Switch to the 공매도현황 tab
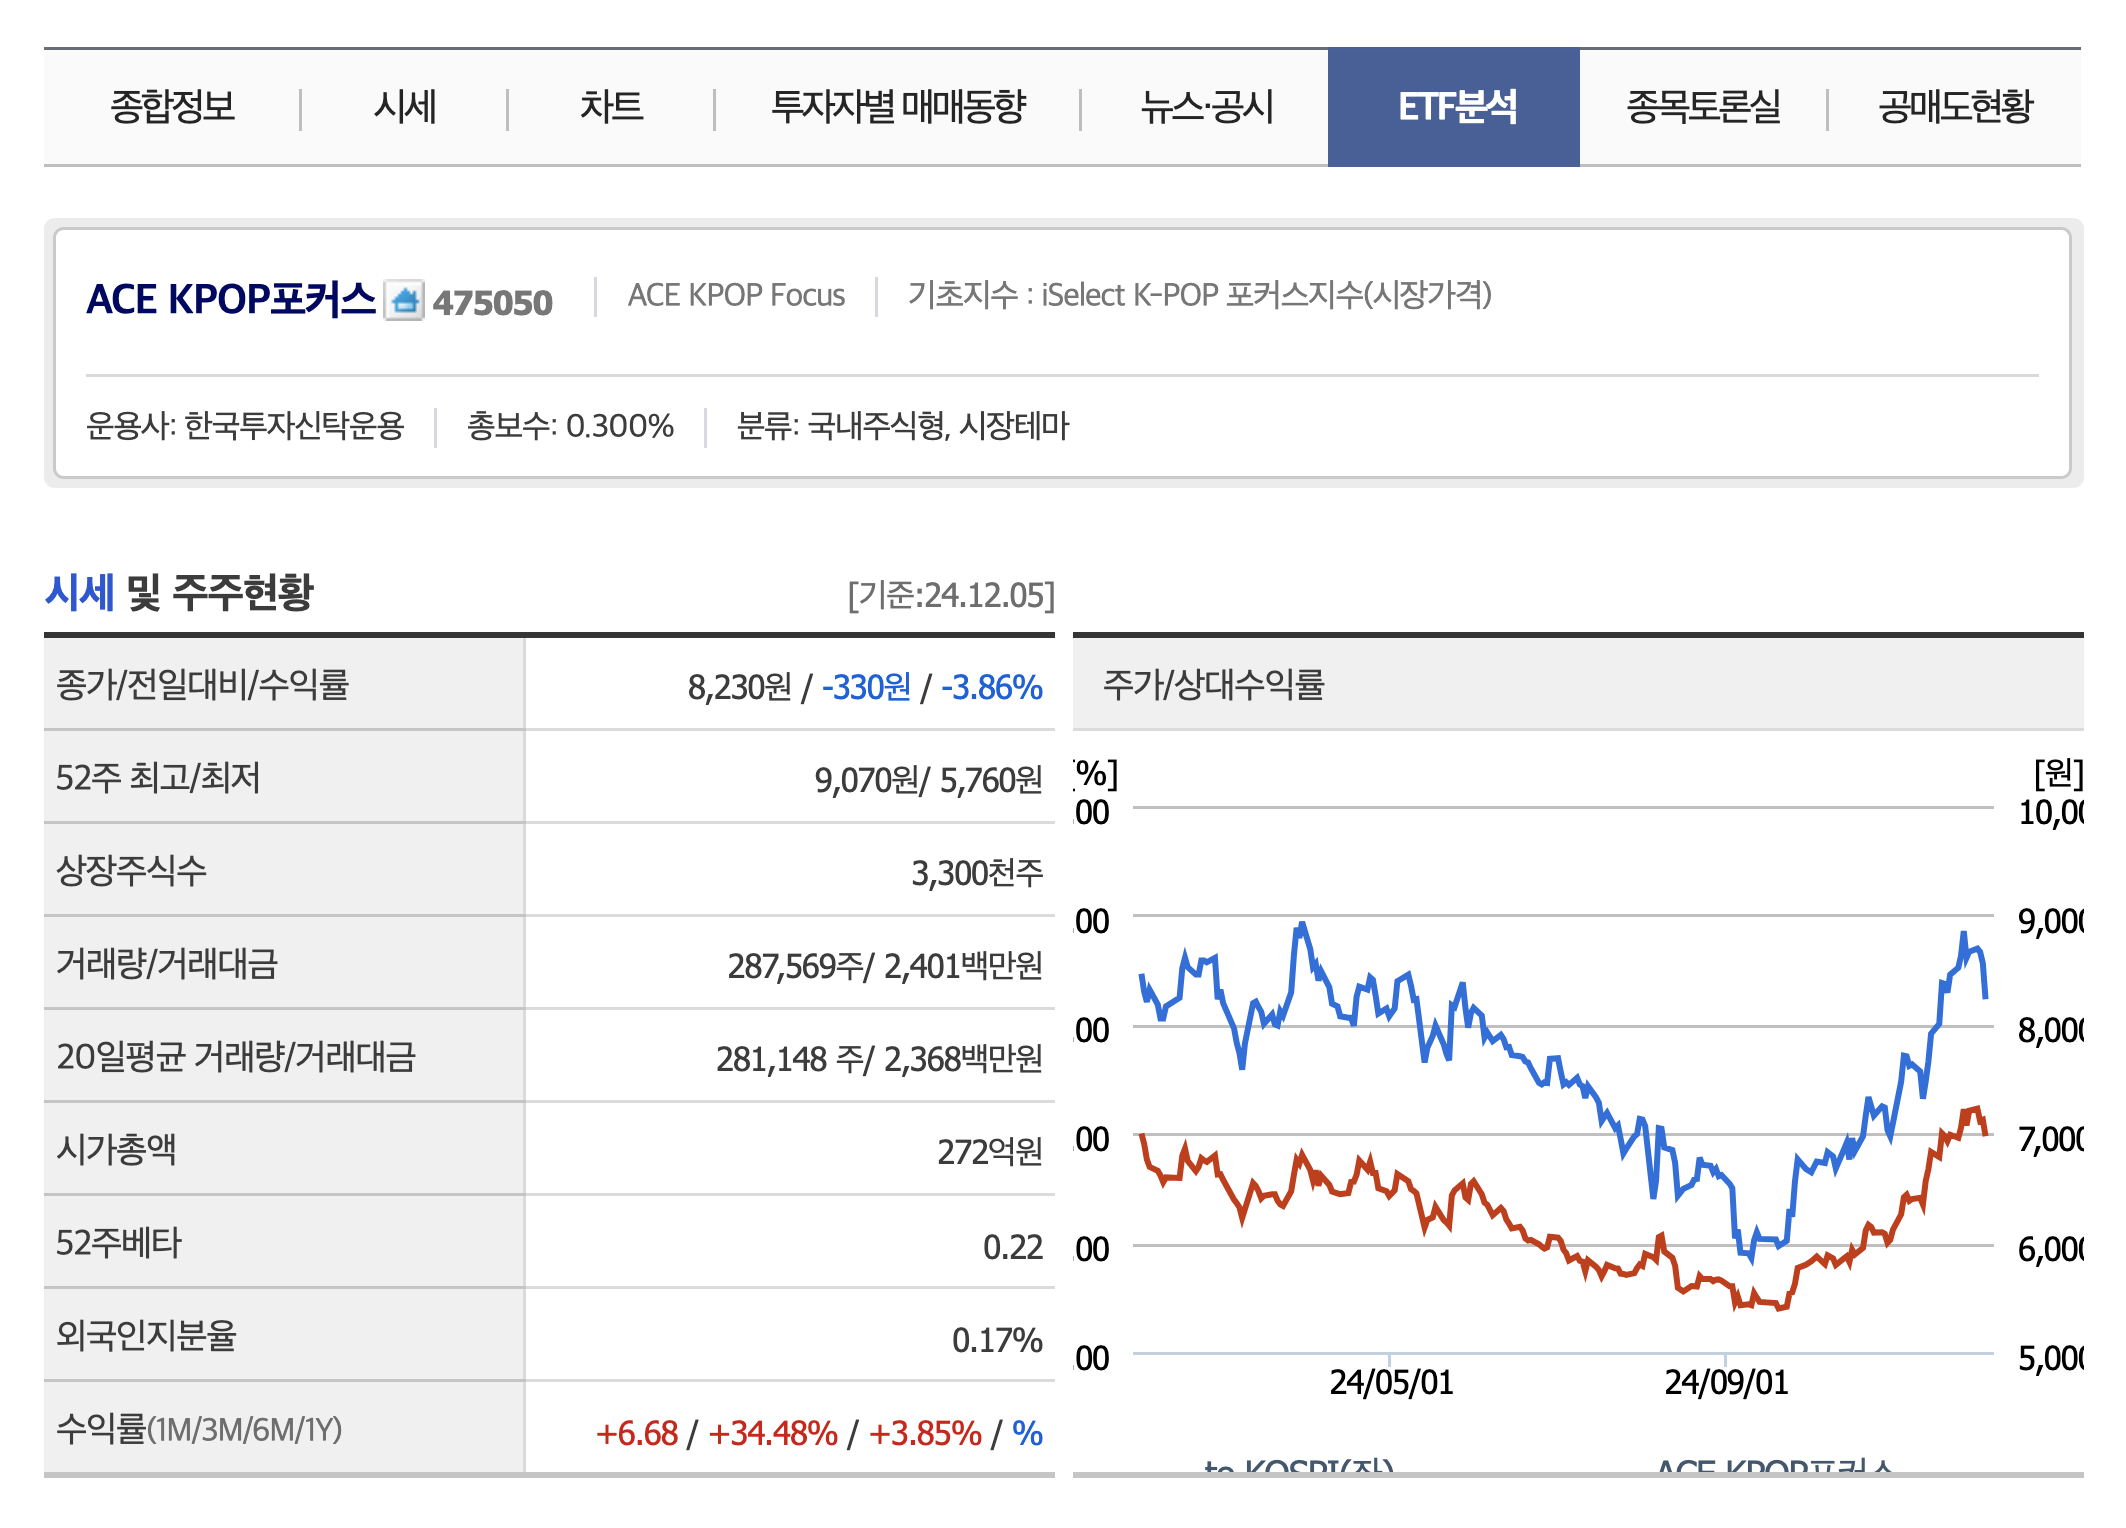The image size is (2126, 1528). 1955,107
